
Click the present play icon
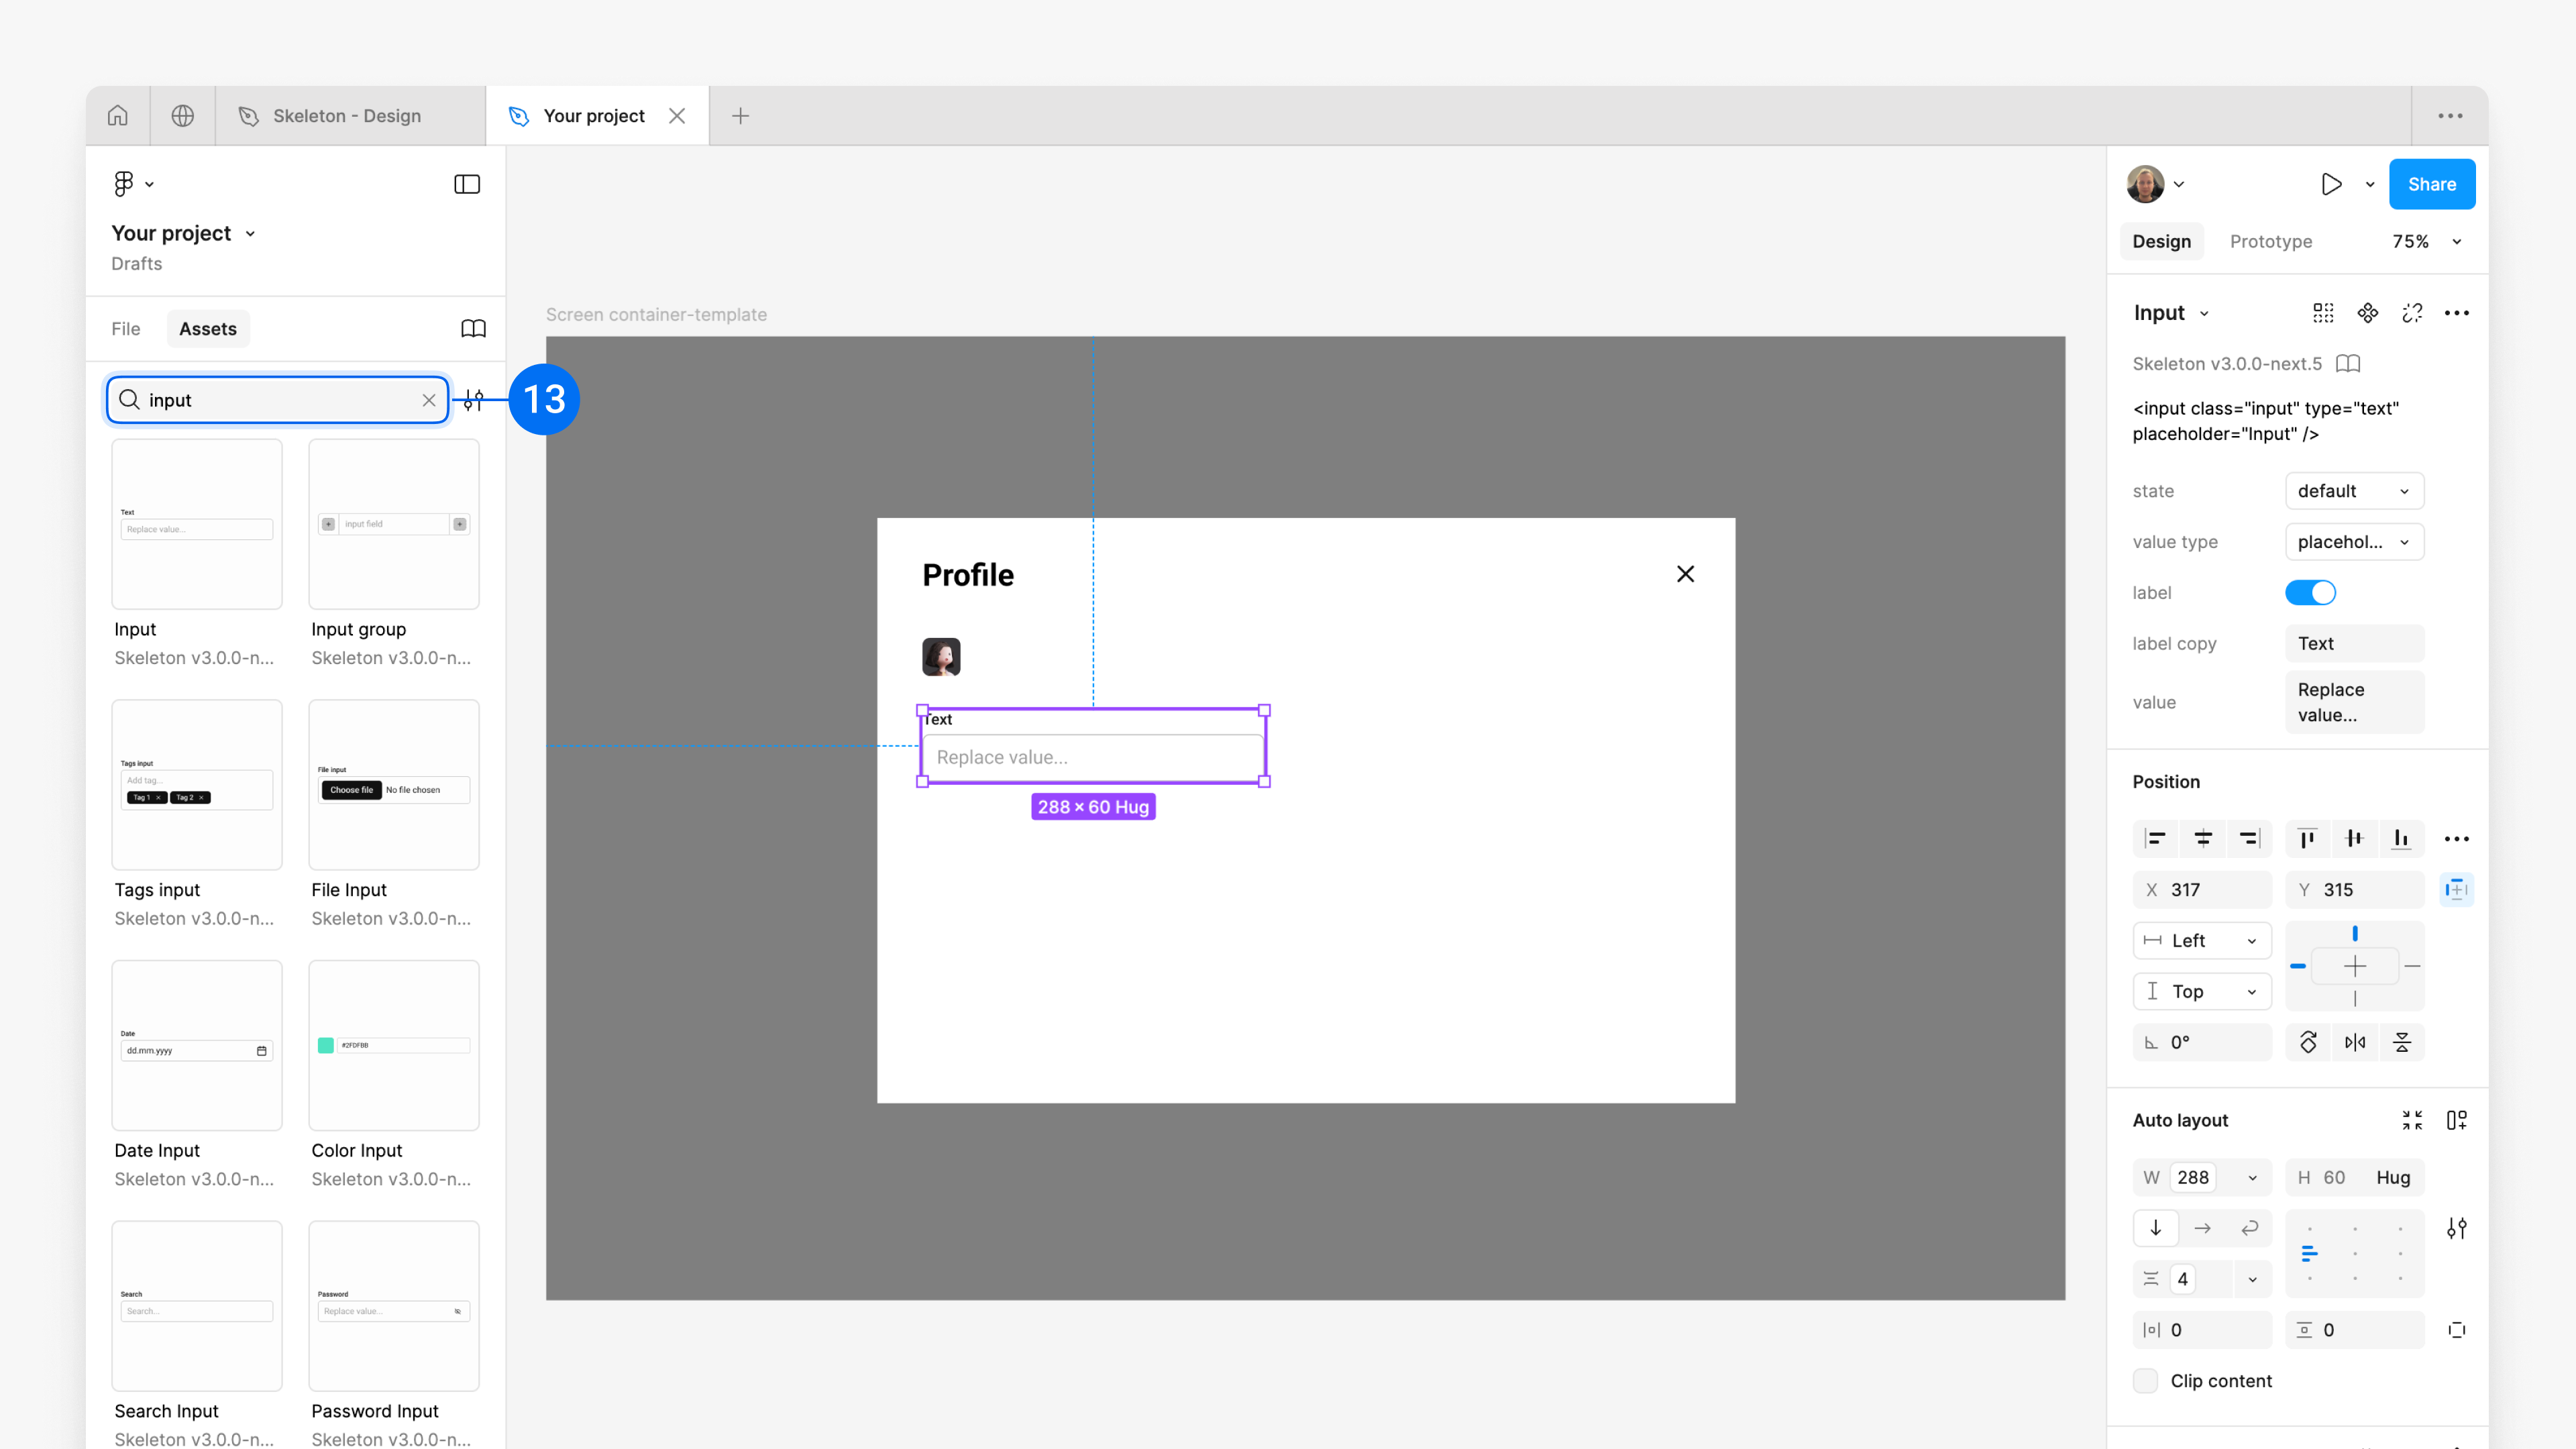2331,184
